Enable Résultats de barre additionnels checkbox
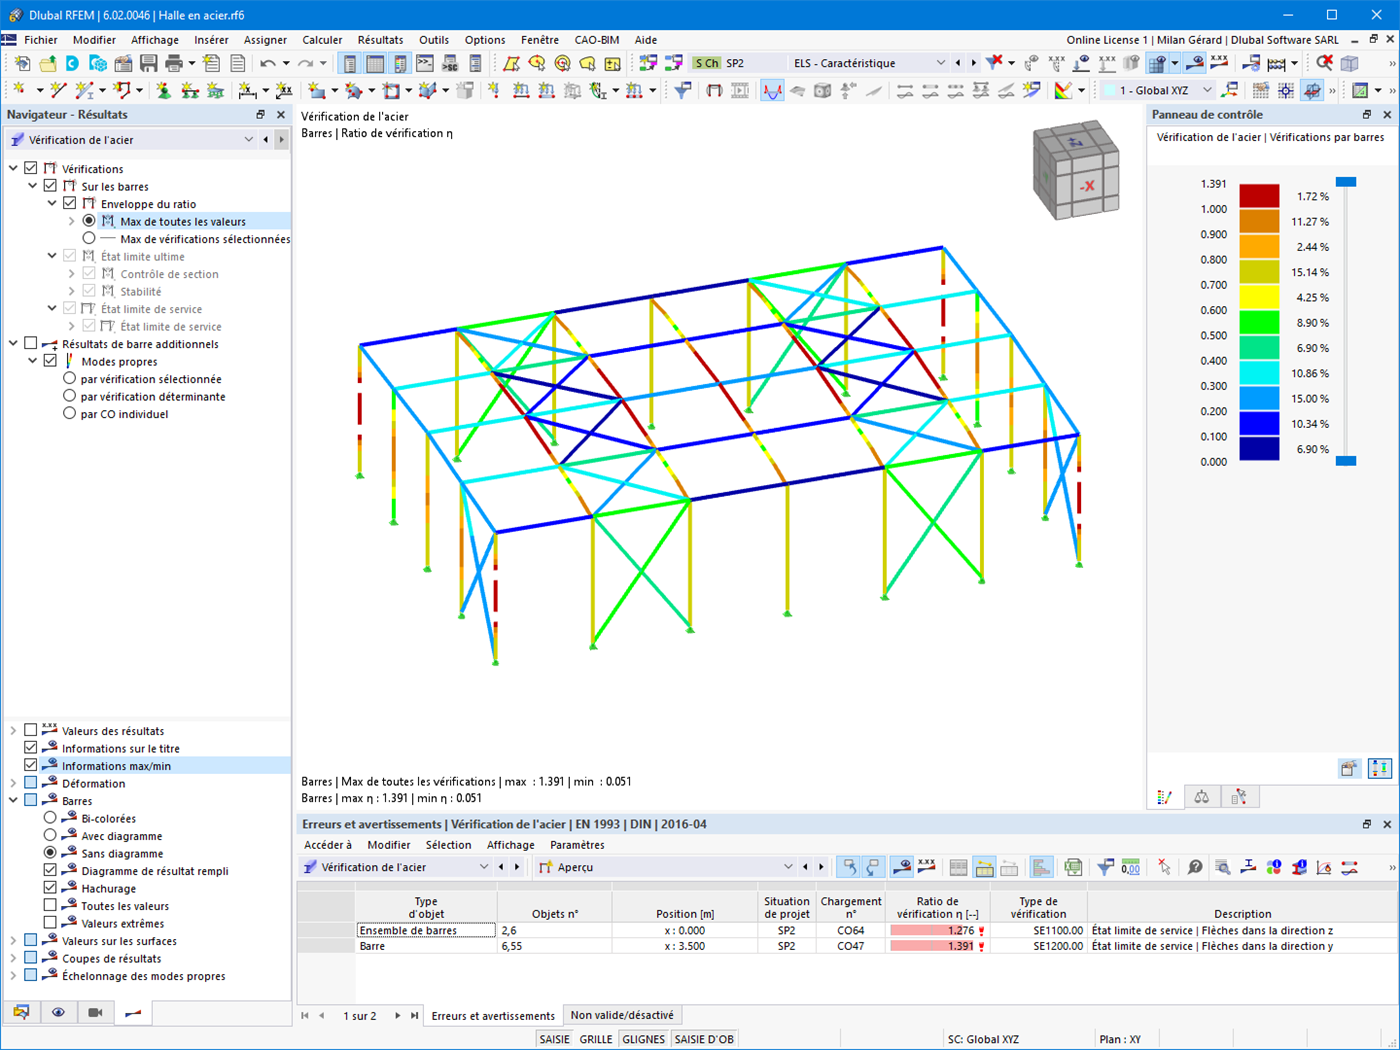 click(31, 344)
